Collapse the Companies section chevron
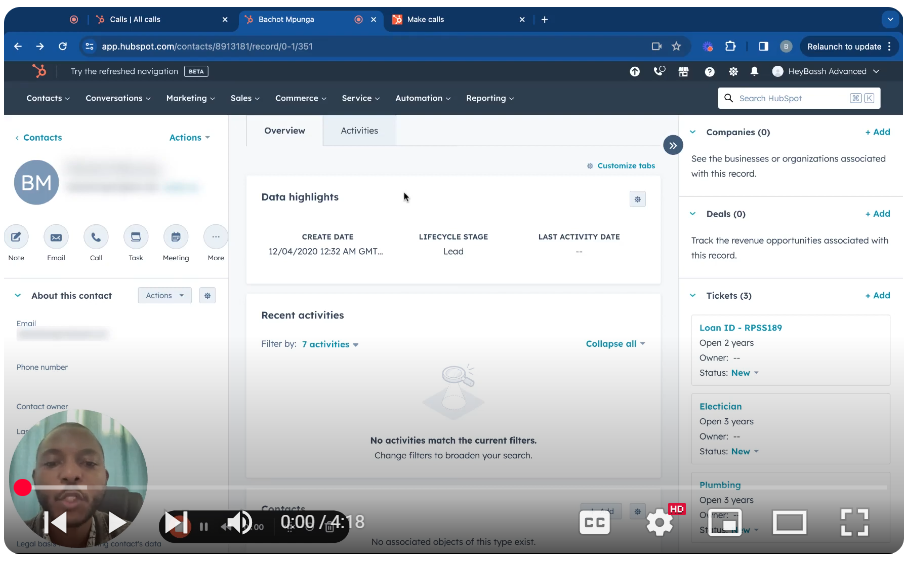 pos(693,132)
